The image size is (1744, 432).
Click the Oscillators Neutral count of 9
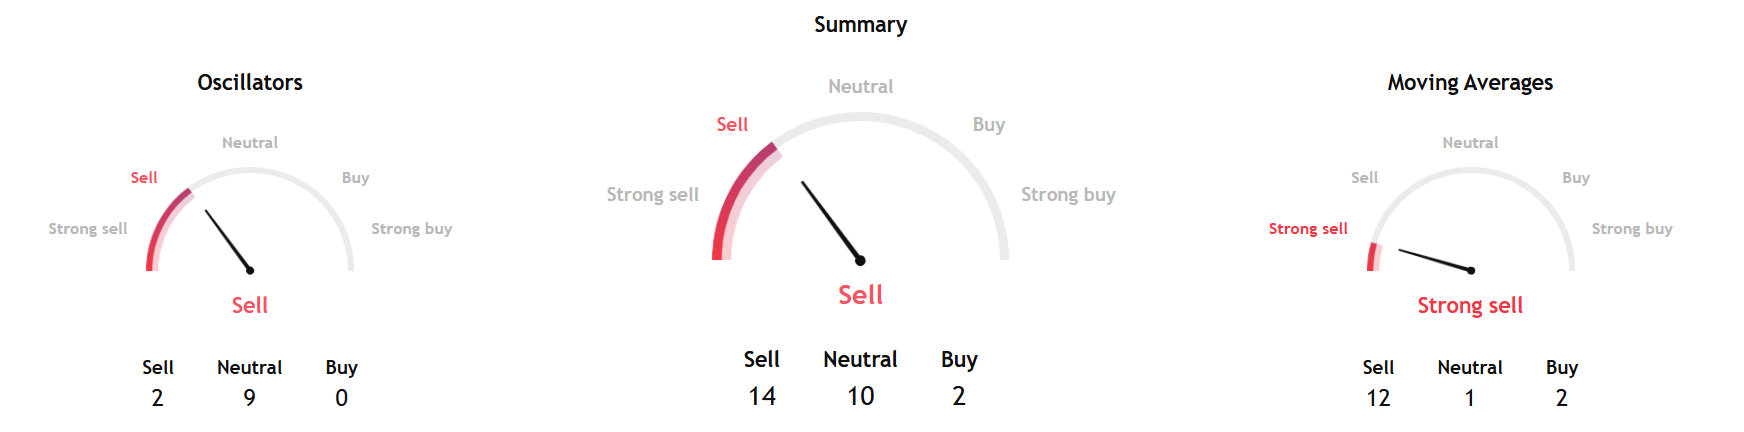click(250, 398)
